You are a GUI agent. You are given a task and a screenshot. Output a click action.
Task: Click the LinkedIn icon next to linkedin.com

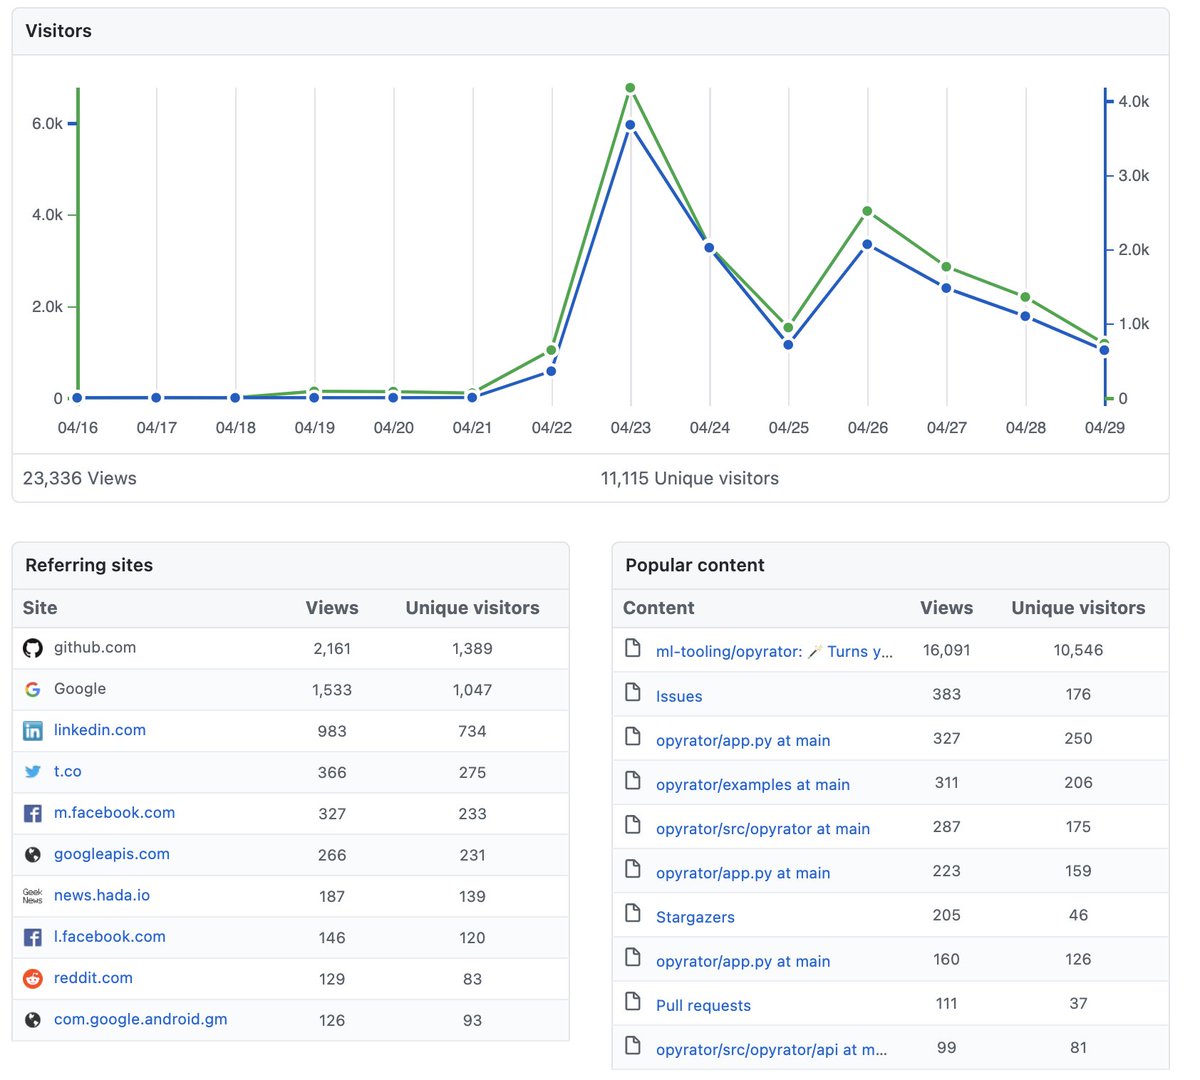click(x=33, y=731)
